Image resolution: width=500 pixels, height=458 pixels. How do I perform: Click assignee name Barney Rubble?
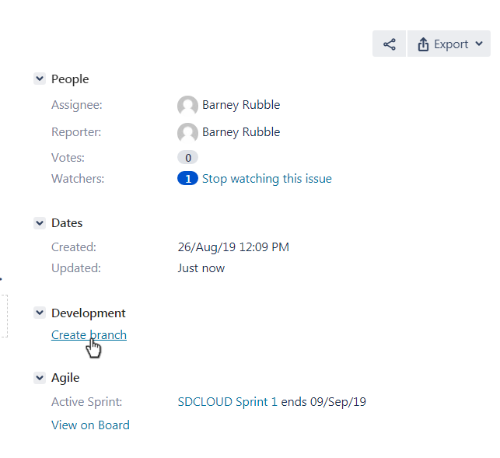(241, 105)
